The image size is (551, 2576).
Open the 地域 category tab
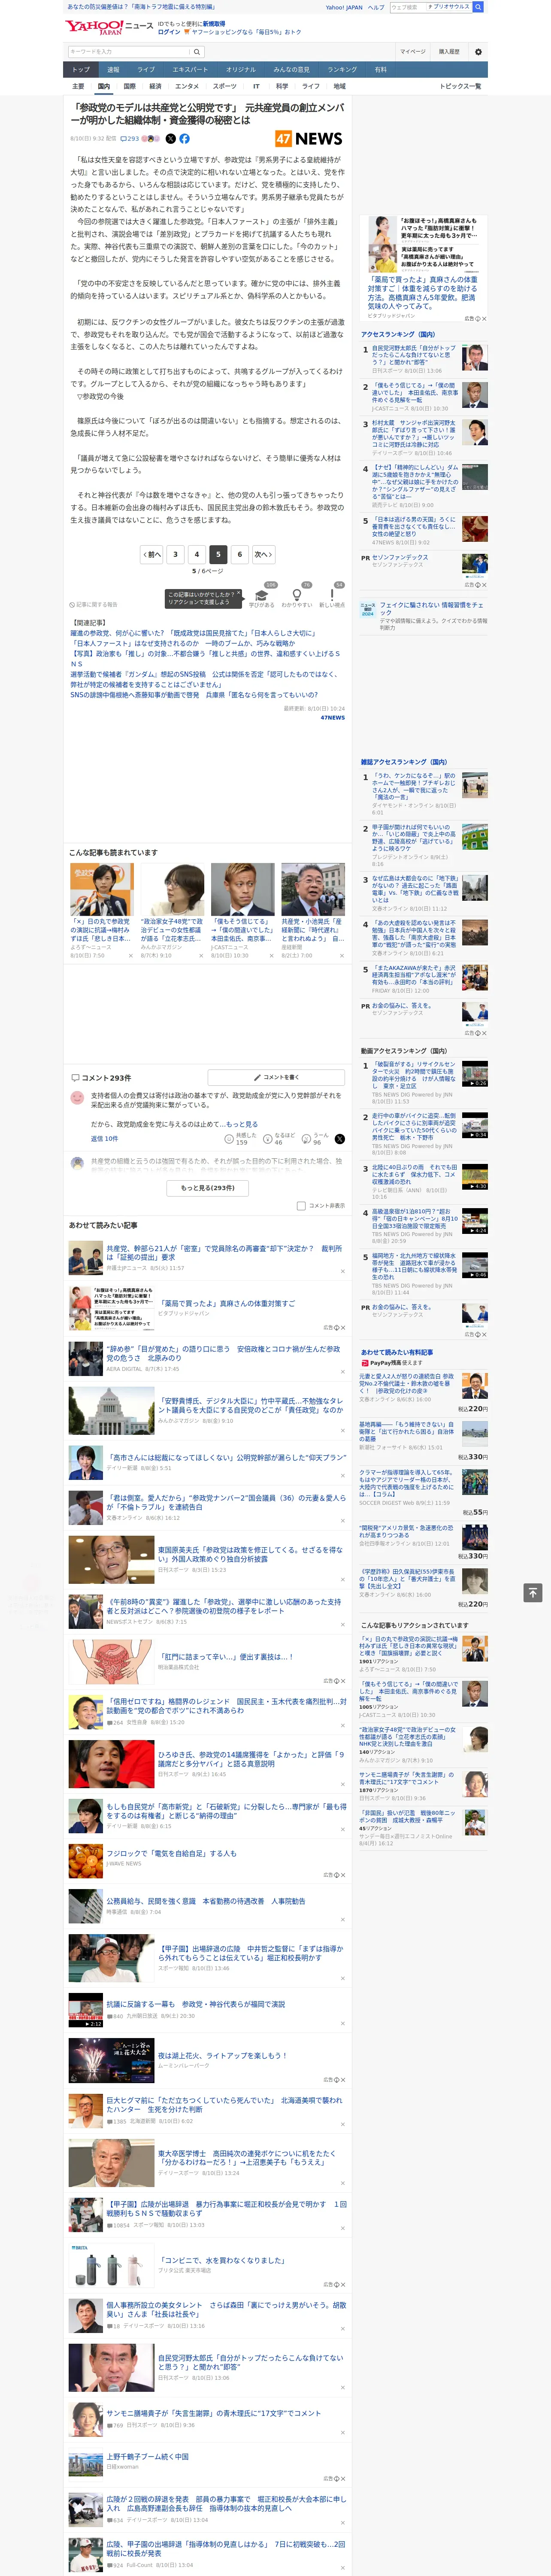coord(339,86)
